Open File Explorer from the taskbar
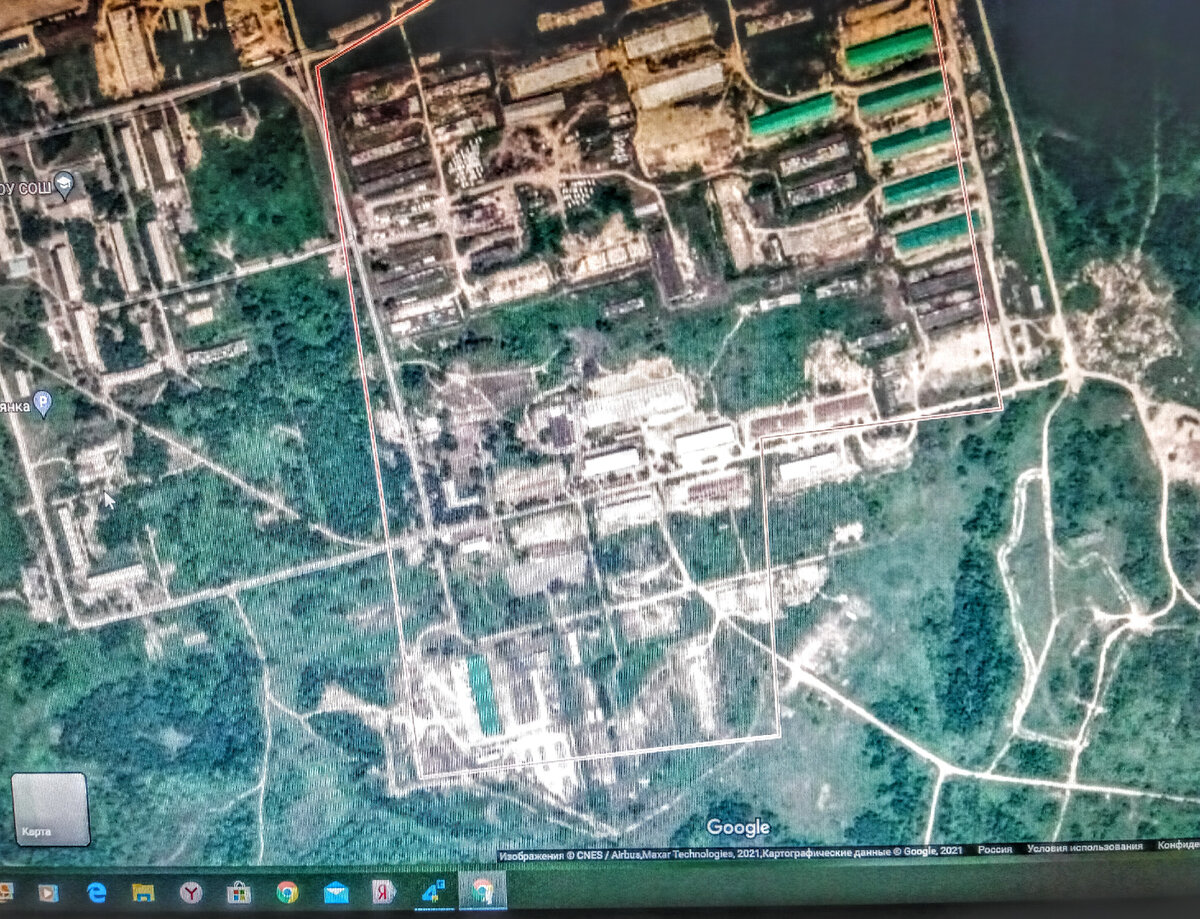 (x=144, y=891)
